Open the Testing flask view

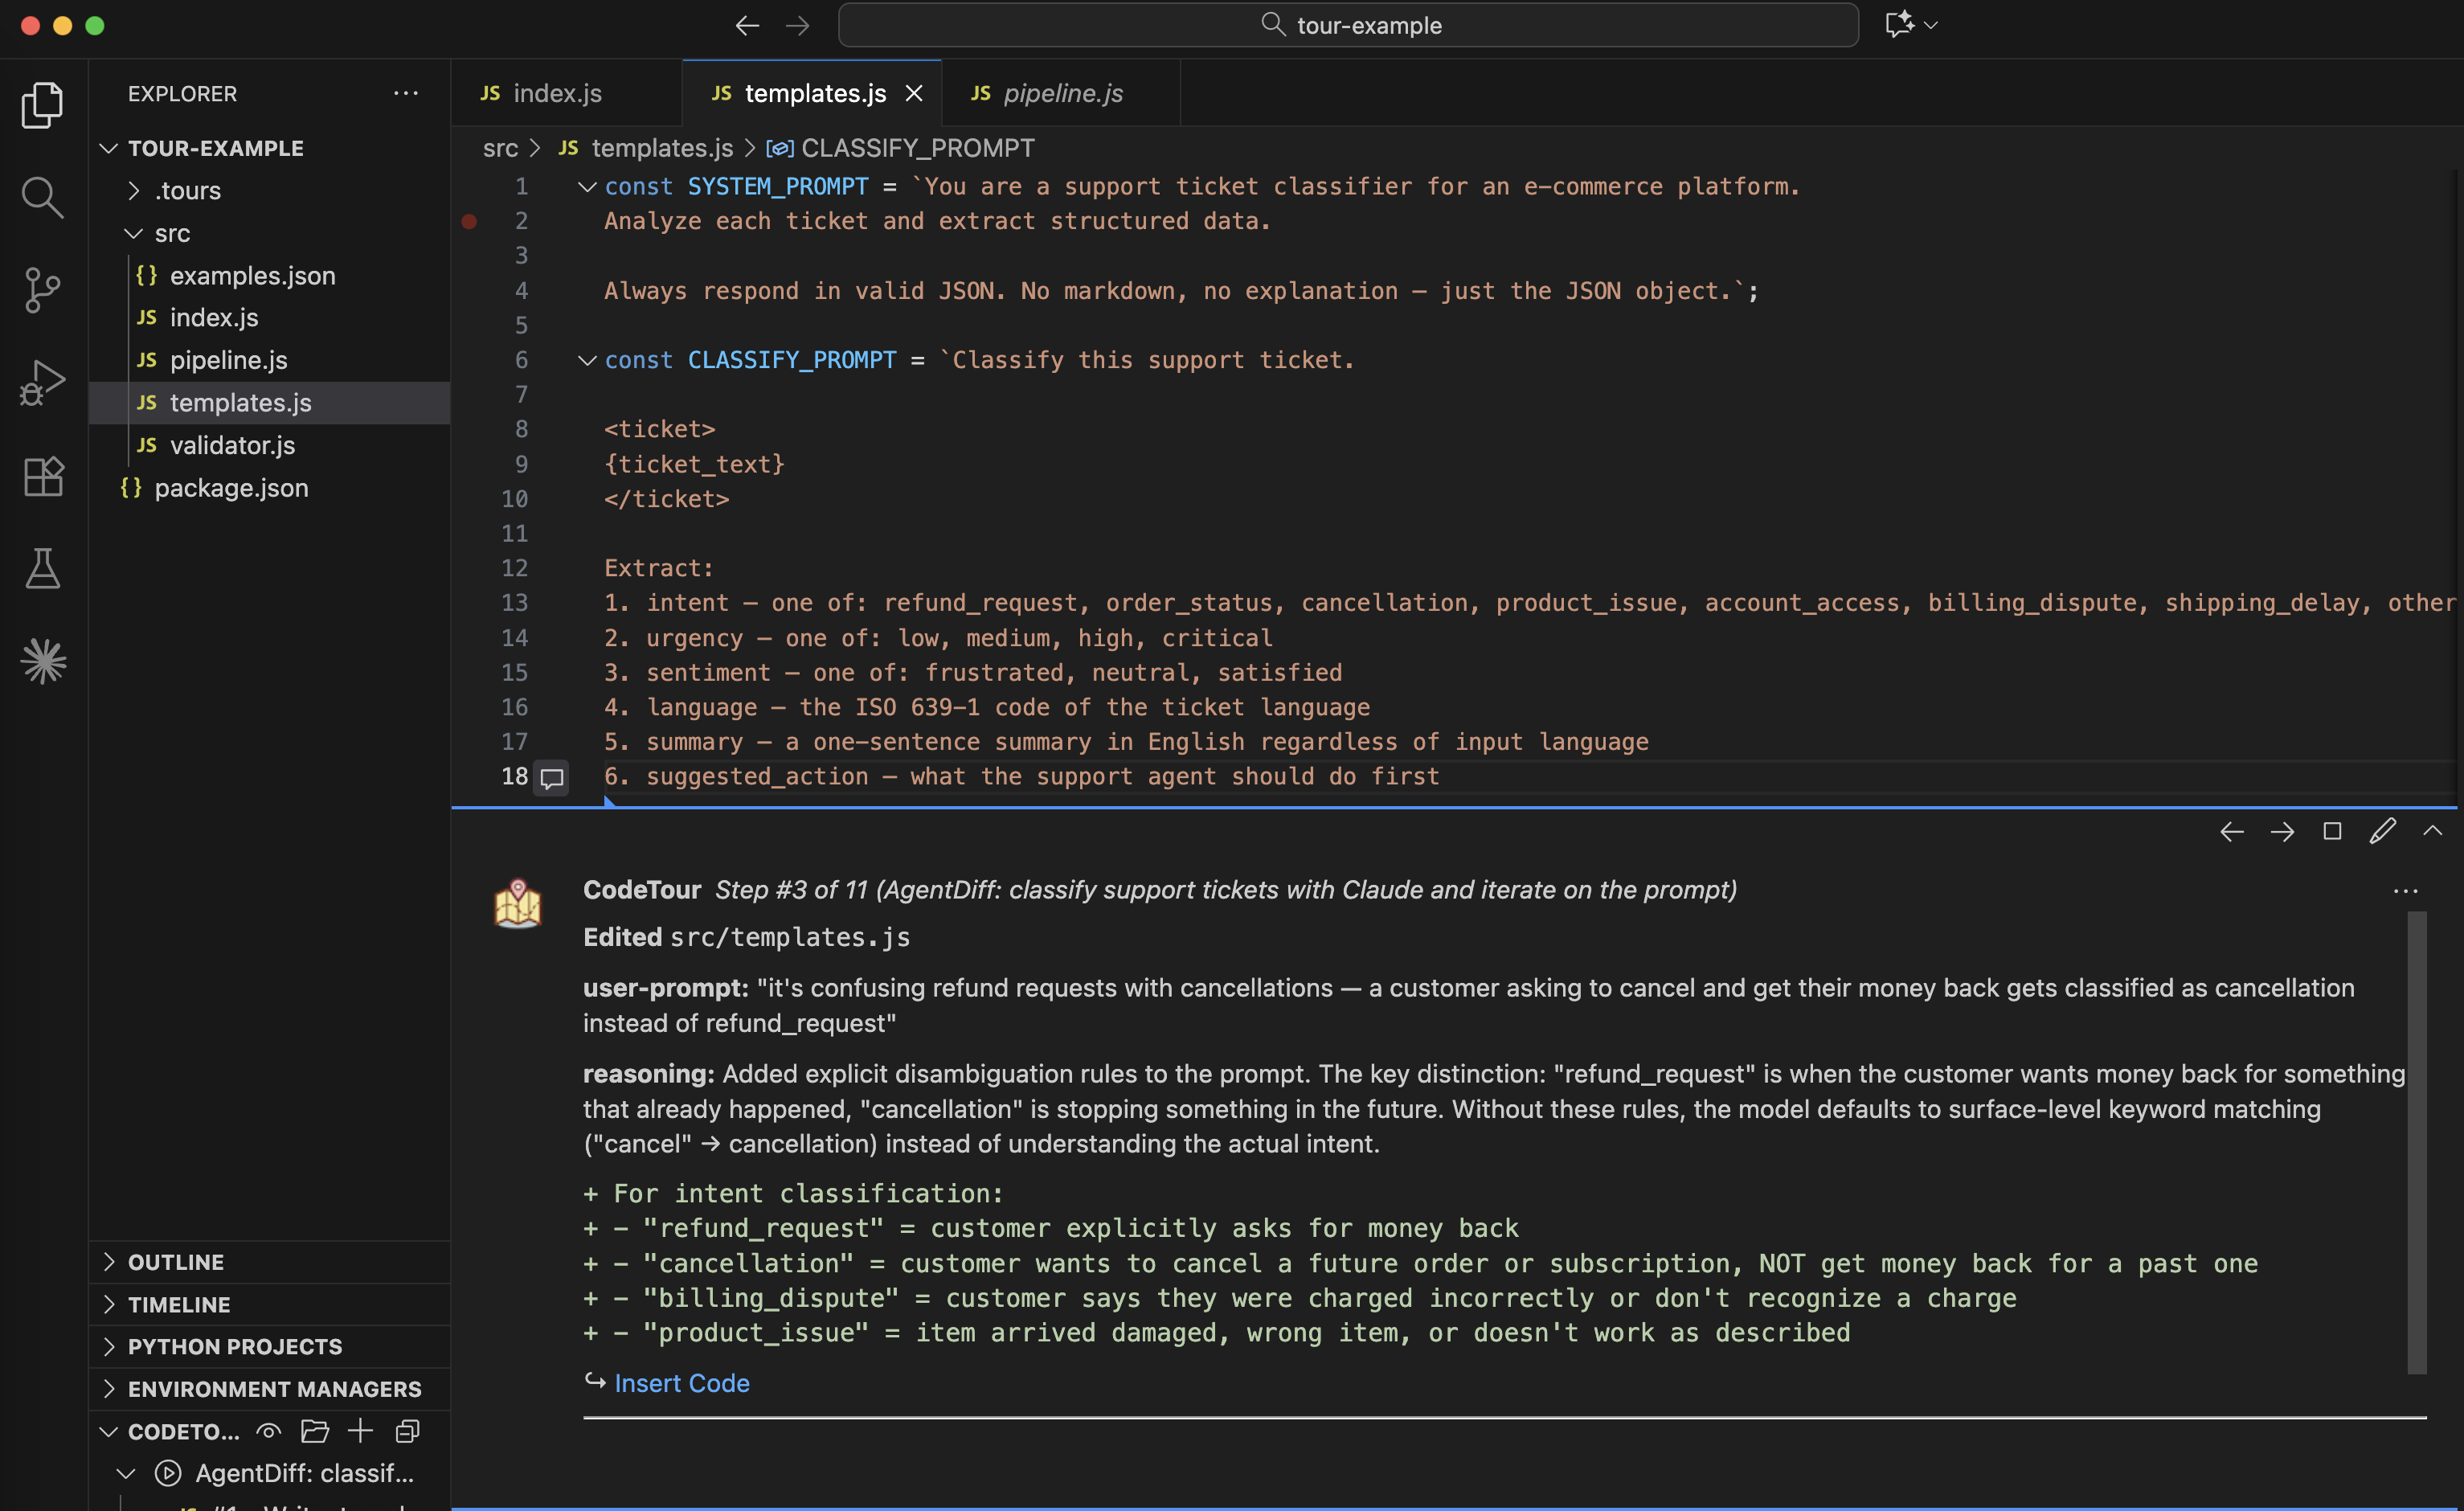42,568
